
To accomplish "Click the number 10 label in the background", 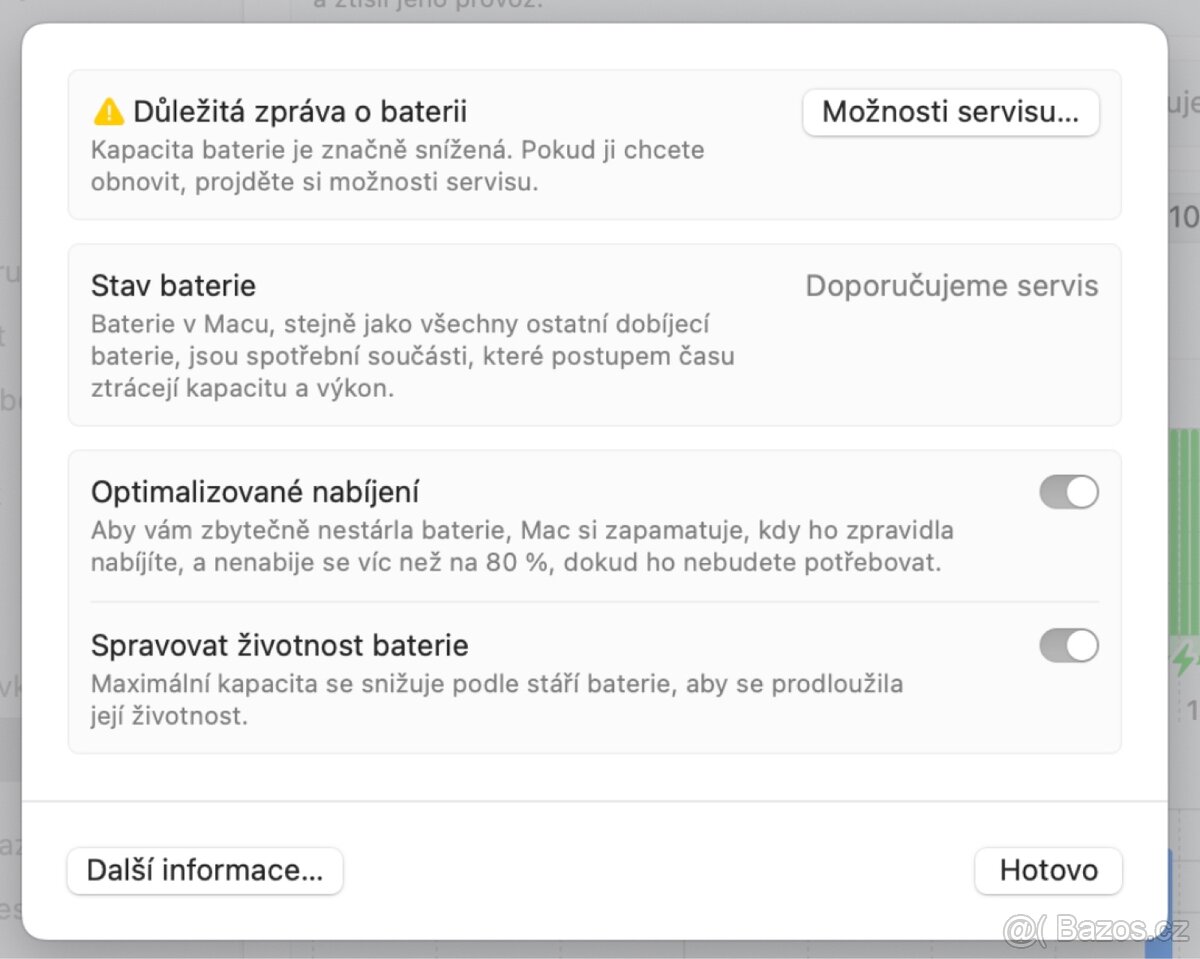I will pyautogui.click(x=1184, y=217).
